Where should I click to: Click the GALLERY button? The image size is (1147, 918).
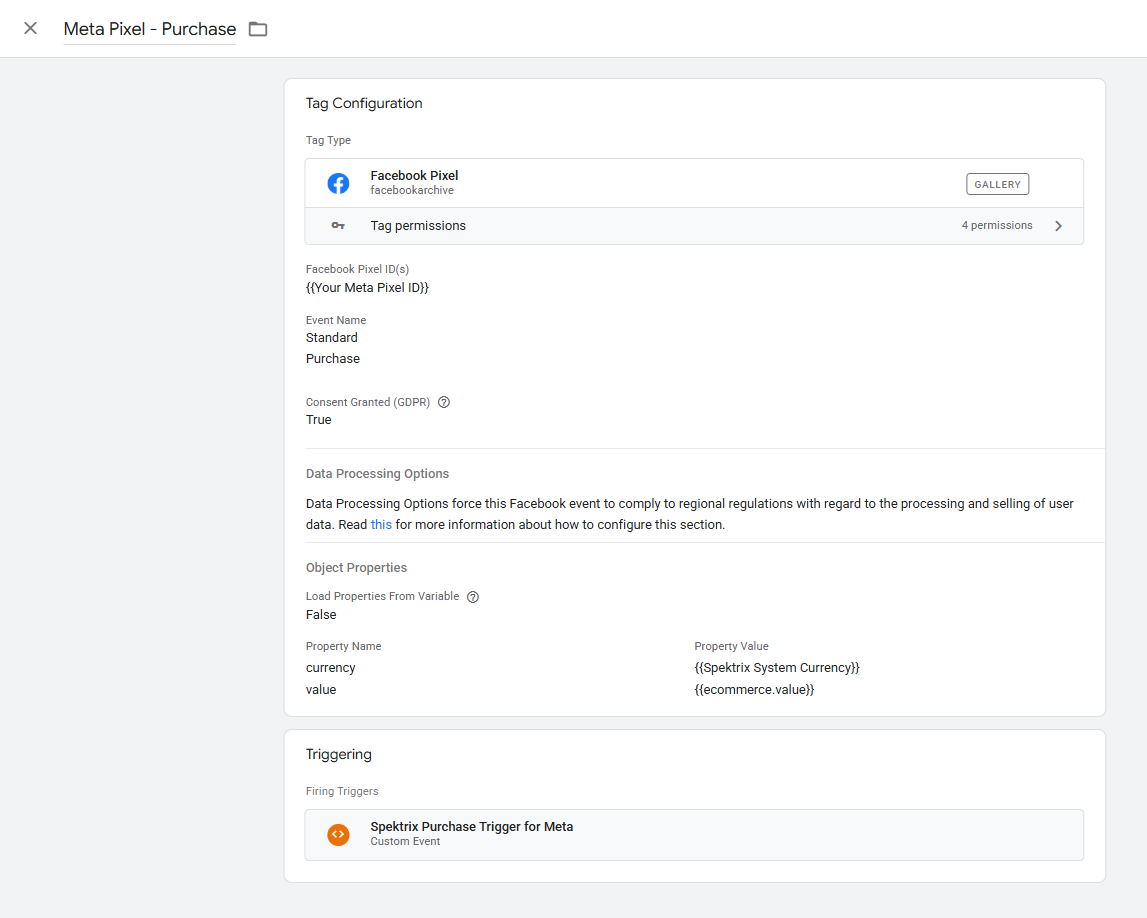tap(997, 183)
